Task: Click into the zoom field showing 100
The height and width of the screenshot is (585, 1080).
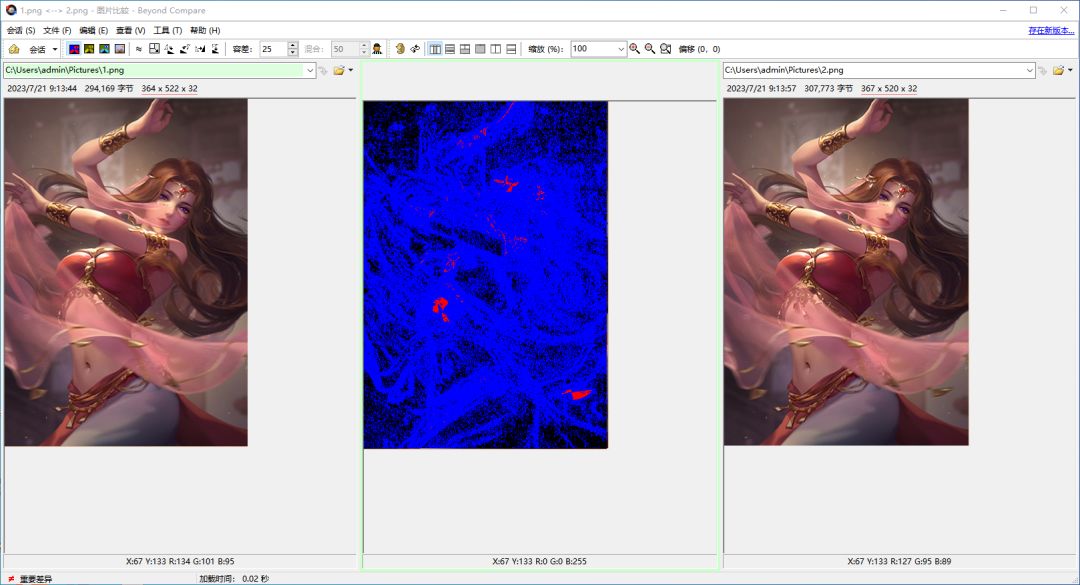Action: point(593,49)
